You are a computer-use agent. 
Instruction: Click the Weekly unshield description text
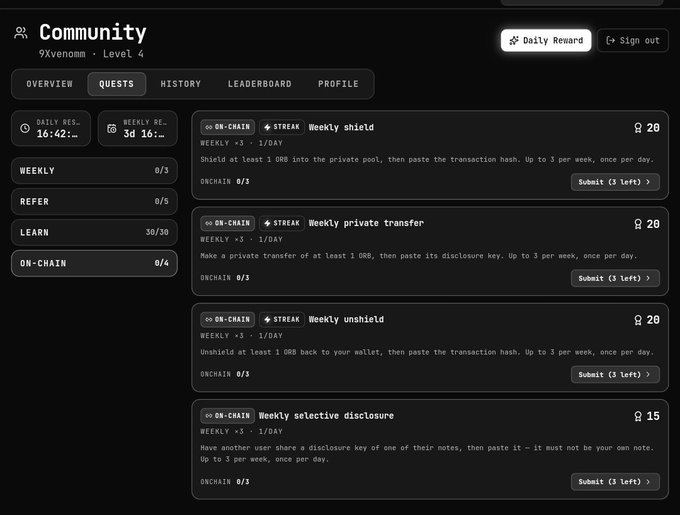coord(427,352)
